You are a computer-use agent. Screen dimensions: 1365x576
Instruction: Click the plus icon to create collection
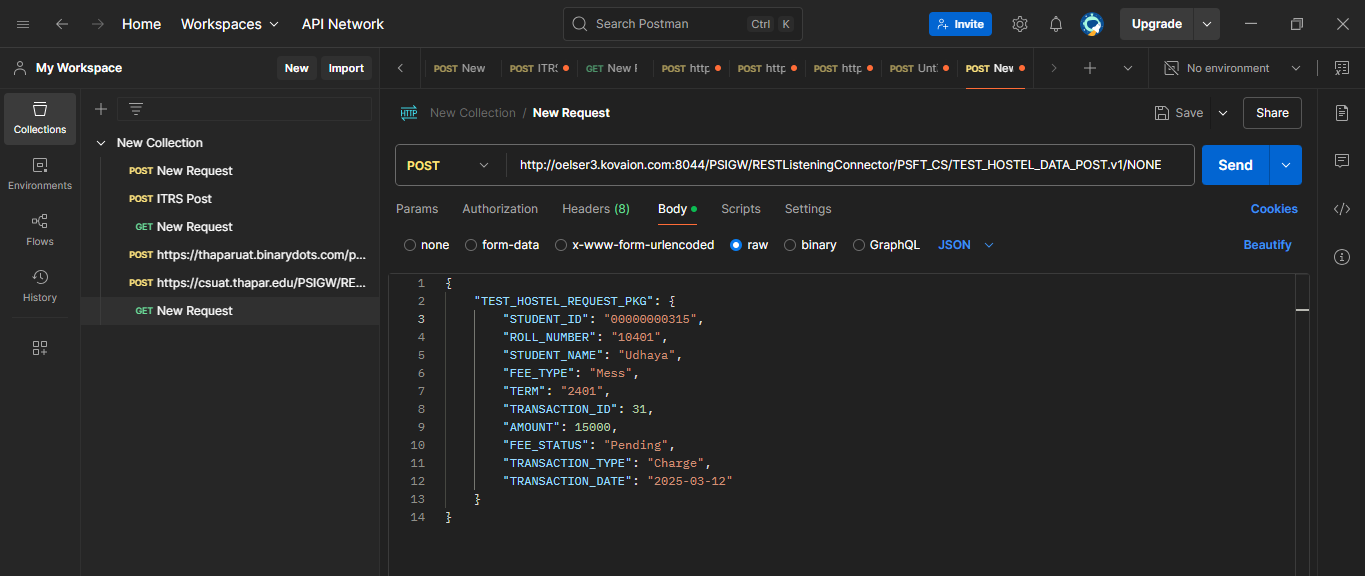point(101,109)
